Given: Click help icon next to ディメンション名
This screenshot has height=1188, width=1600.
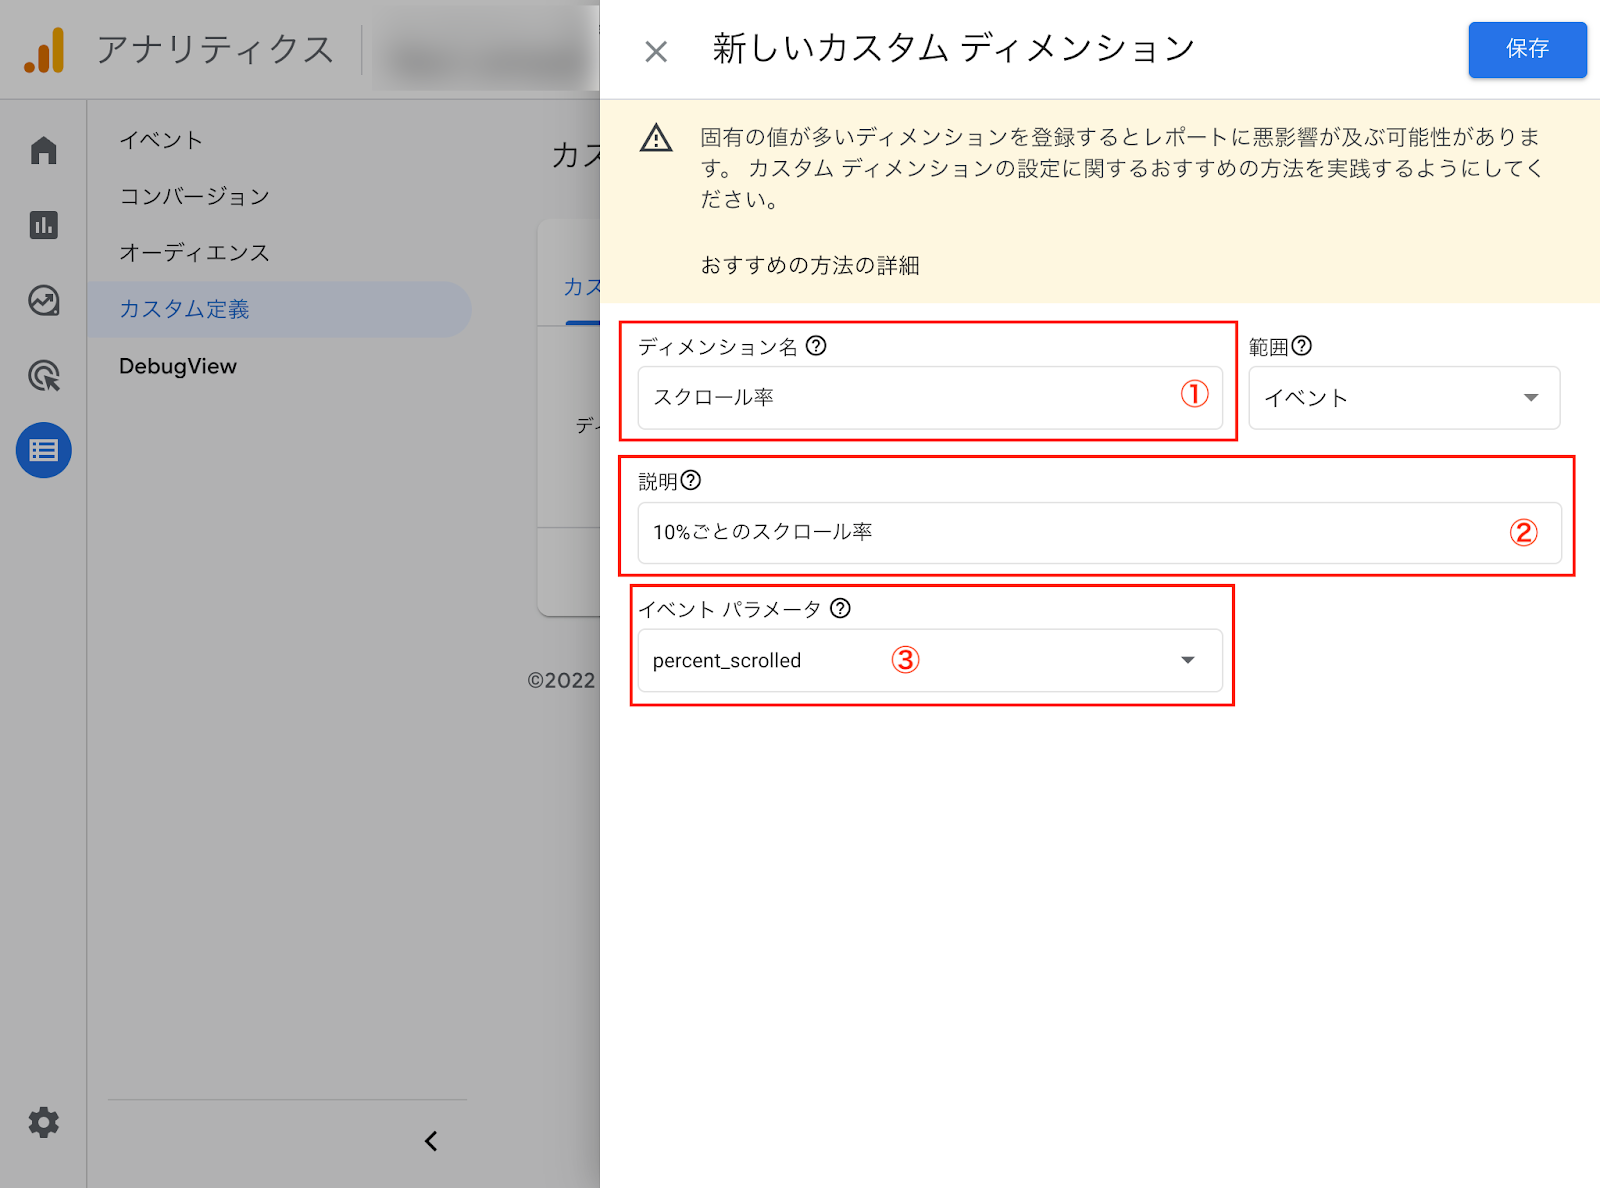Looking at the screenshot, I should [816, 346].
